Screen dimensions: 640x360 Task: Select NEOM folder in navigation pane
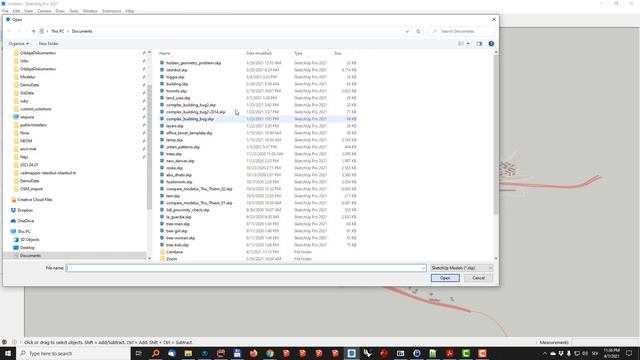(26, 141)
